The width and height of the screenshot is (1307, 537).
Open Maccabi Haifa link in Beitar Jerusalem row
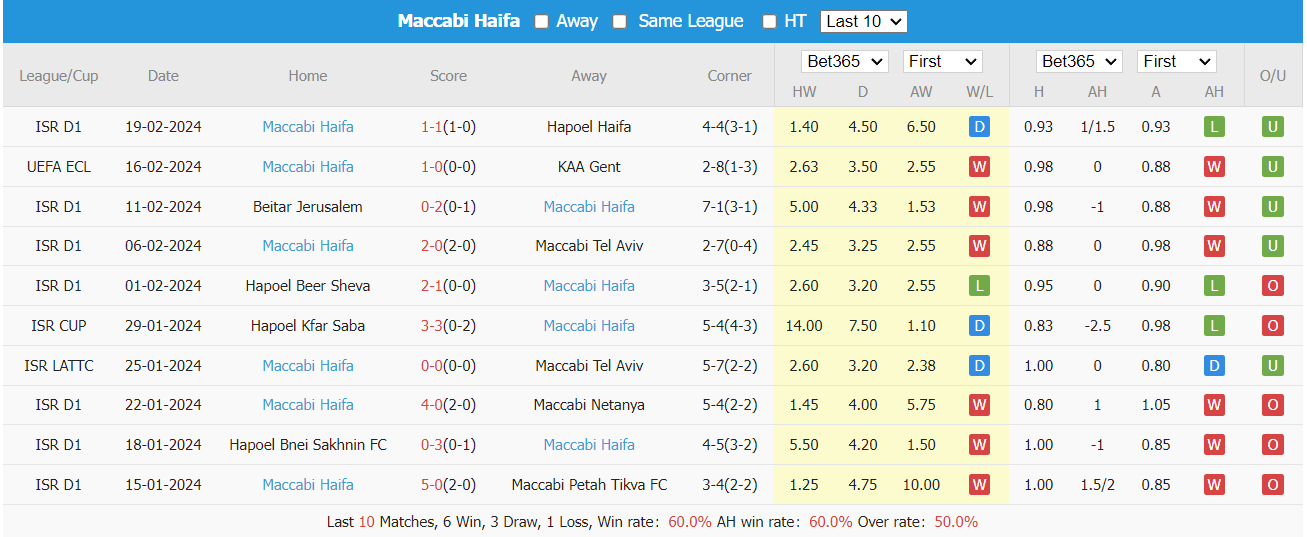click(x=589, y=207)
